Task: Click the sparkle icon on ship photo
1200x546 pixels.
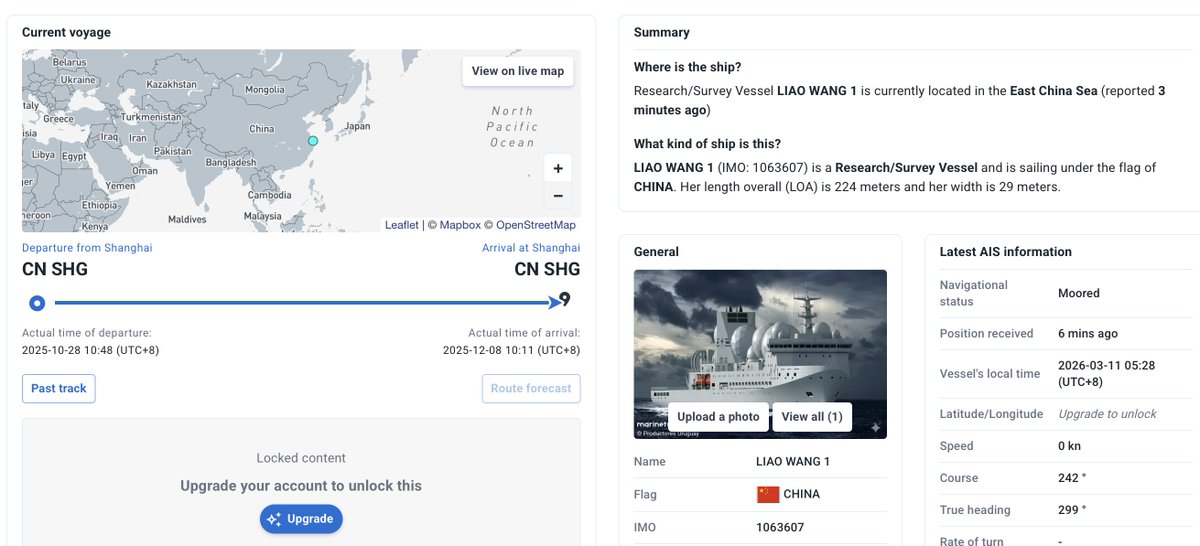Action: [875, 427]
